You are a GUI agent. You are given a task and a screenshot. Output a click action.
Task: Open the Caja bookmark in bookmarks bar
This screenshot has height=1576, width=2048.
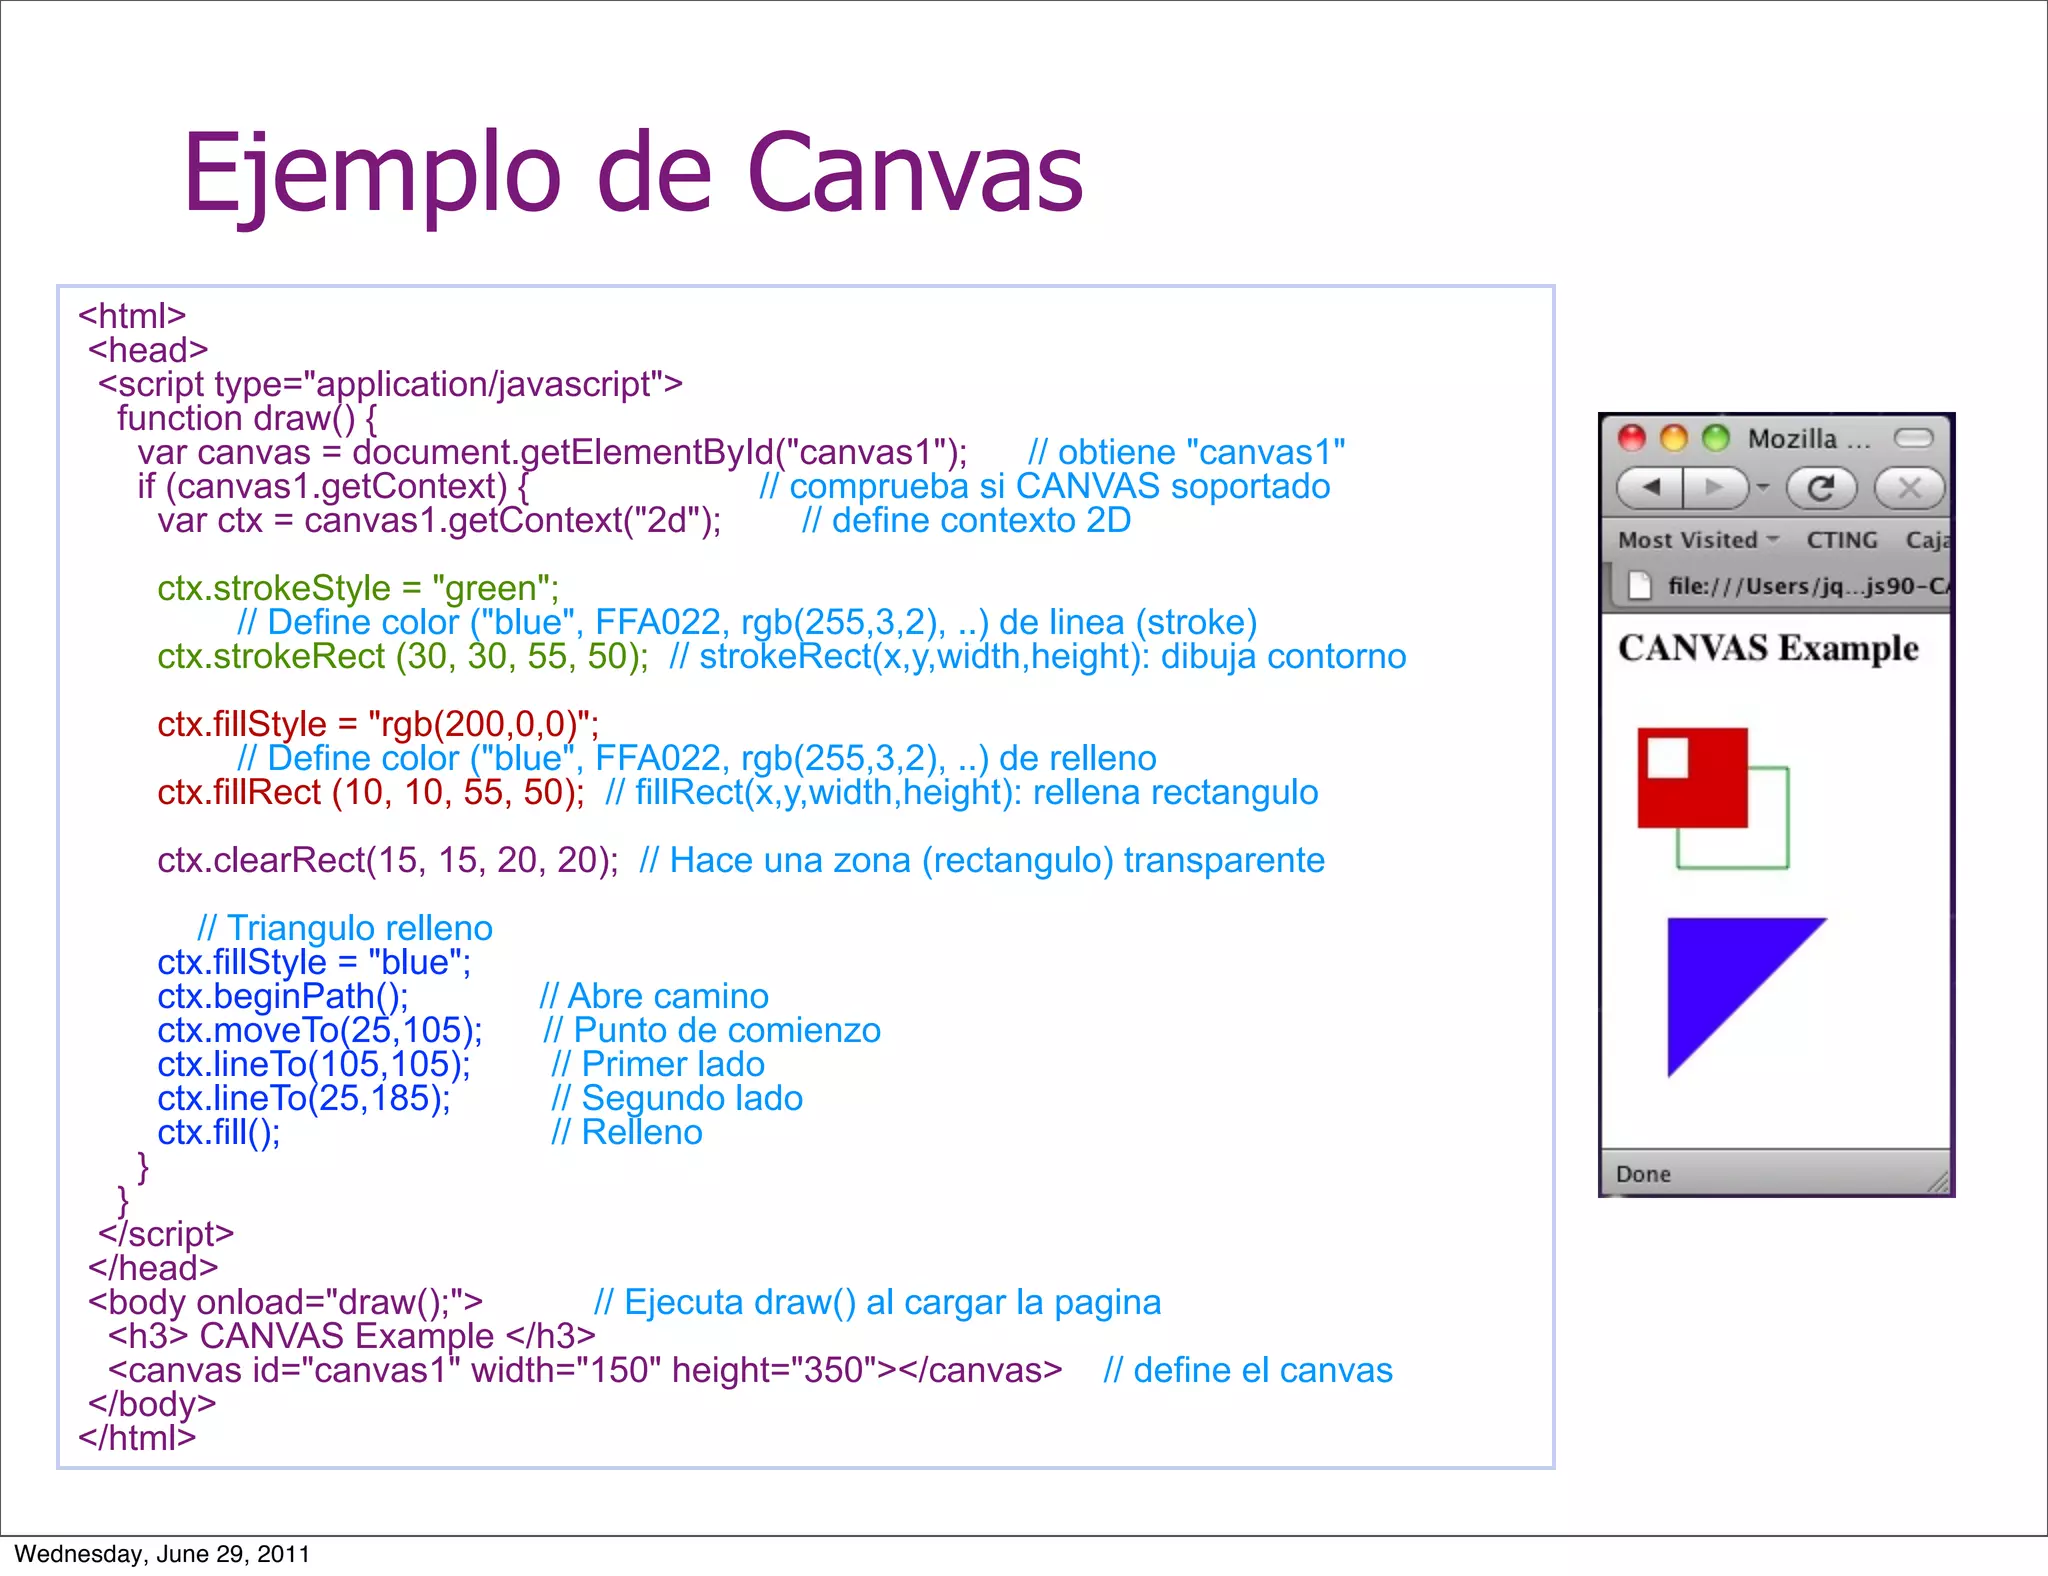[x=1927, y=540]
